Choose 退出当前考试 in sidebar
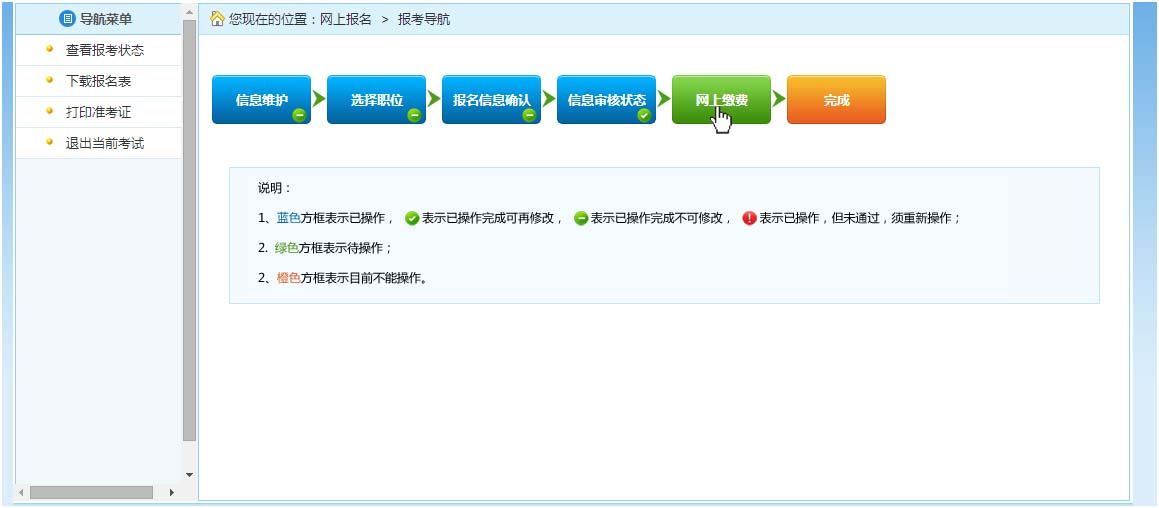This screenshot has width=1159, height=508. (105, 143)
